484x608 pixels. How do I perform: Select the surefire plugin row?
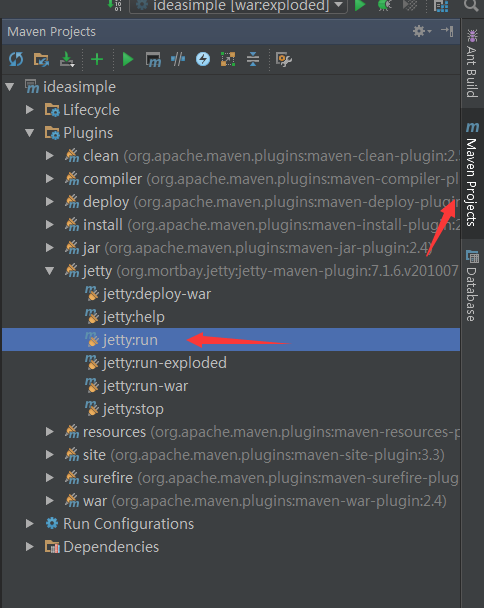tap(231, 478)
